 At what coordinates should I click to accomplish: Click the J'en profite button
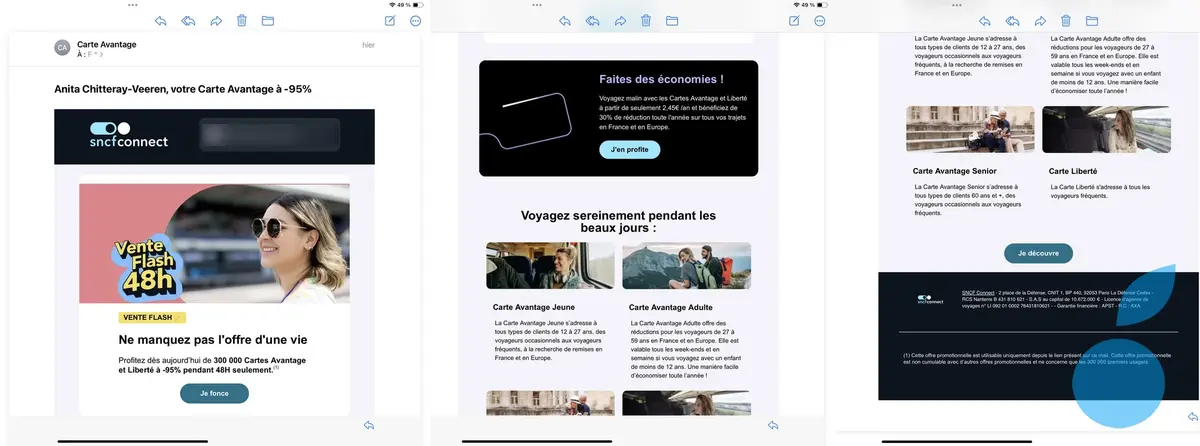[x=629, y=150]
